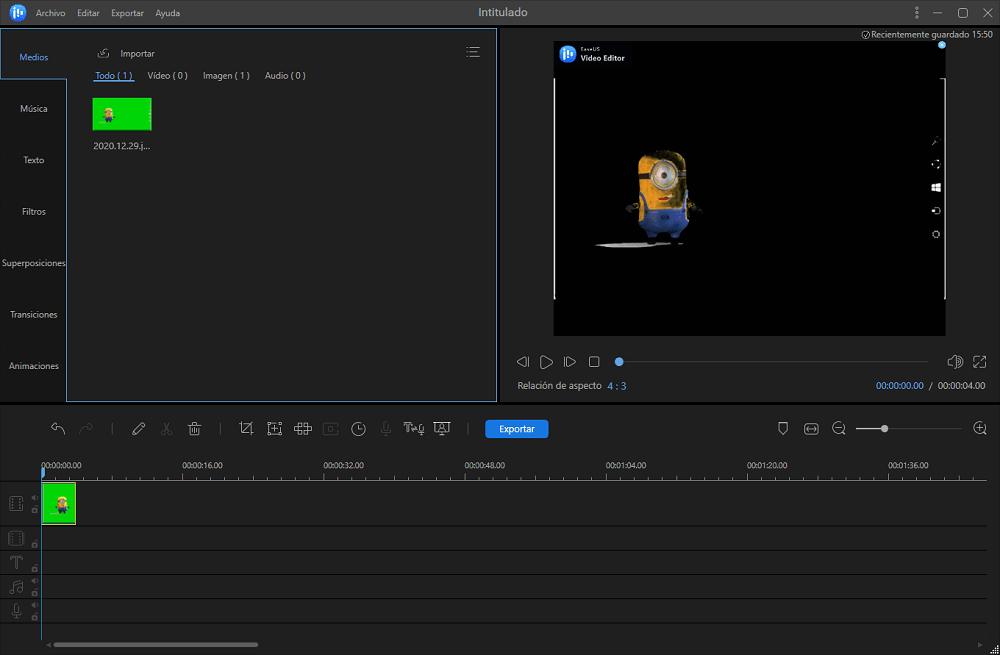
Task: Mute the voiceover track
Action: point(35,605)
